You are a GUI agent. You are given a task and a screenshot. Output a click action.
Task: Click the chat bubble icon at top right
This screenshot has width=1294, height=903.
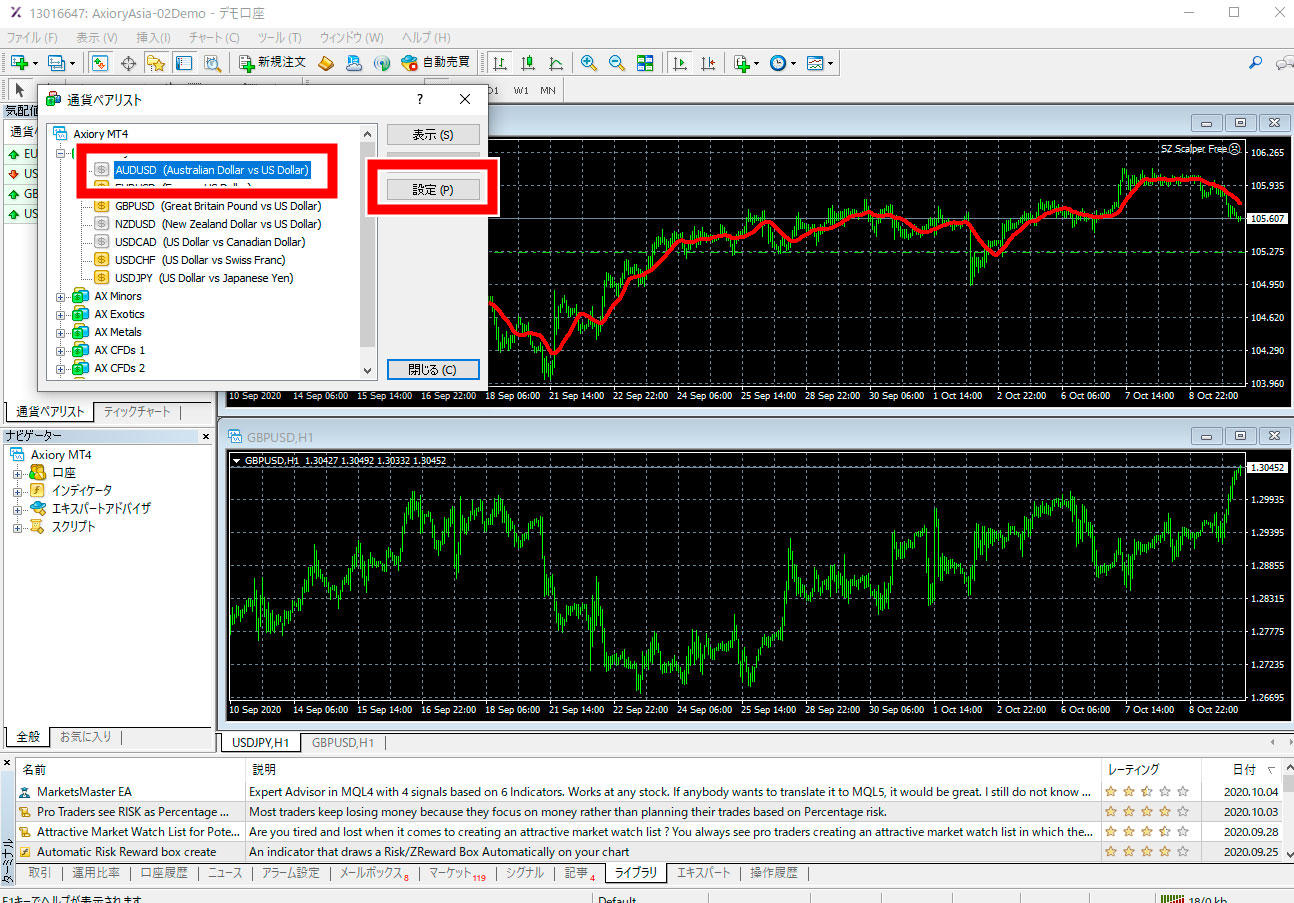1285,63
